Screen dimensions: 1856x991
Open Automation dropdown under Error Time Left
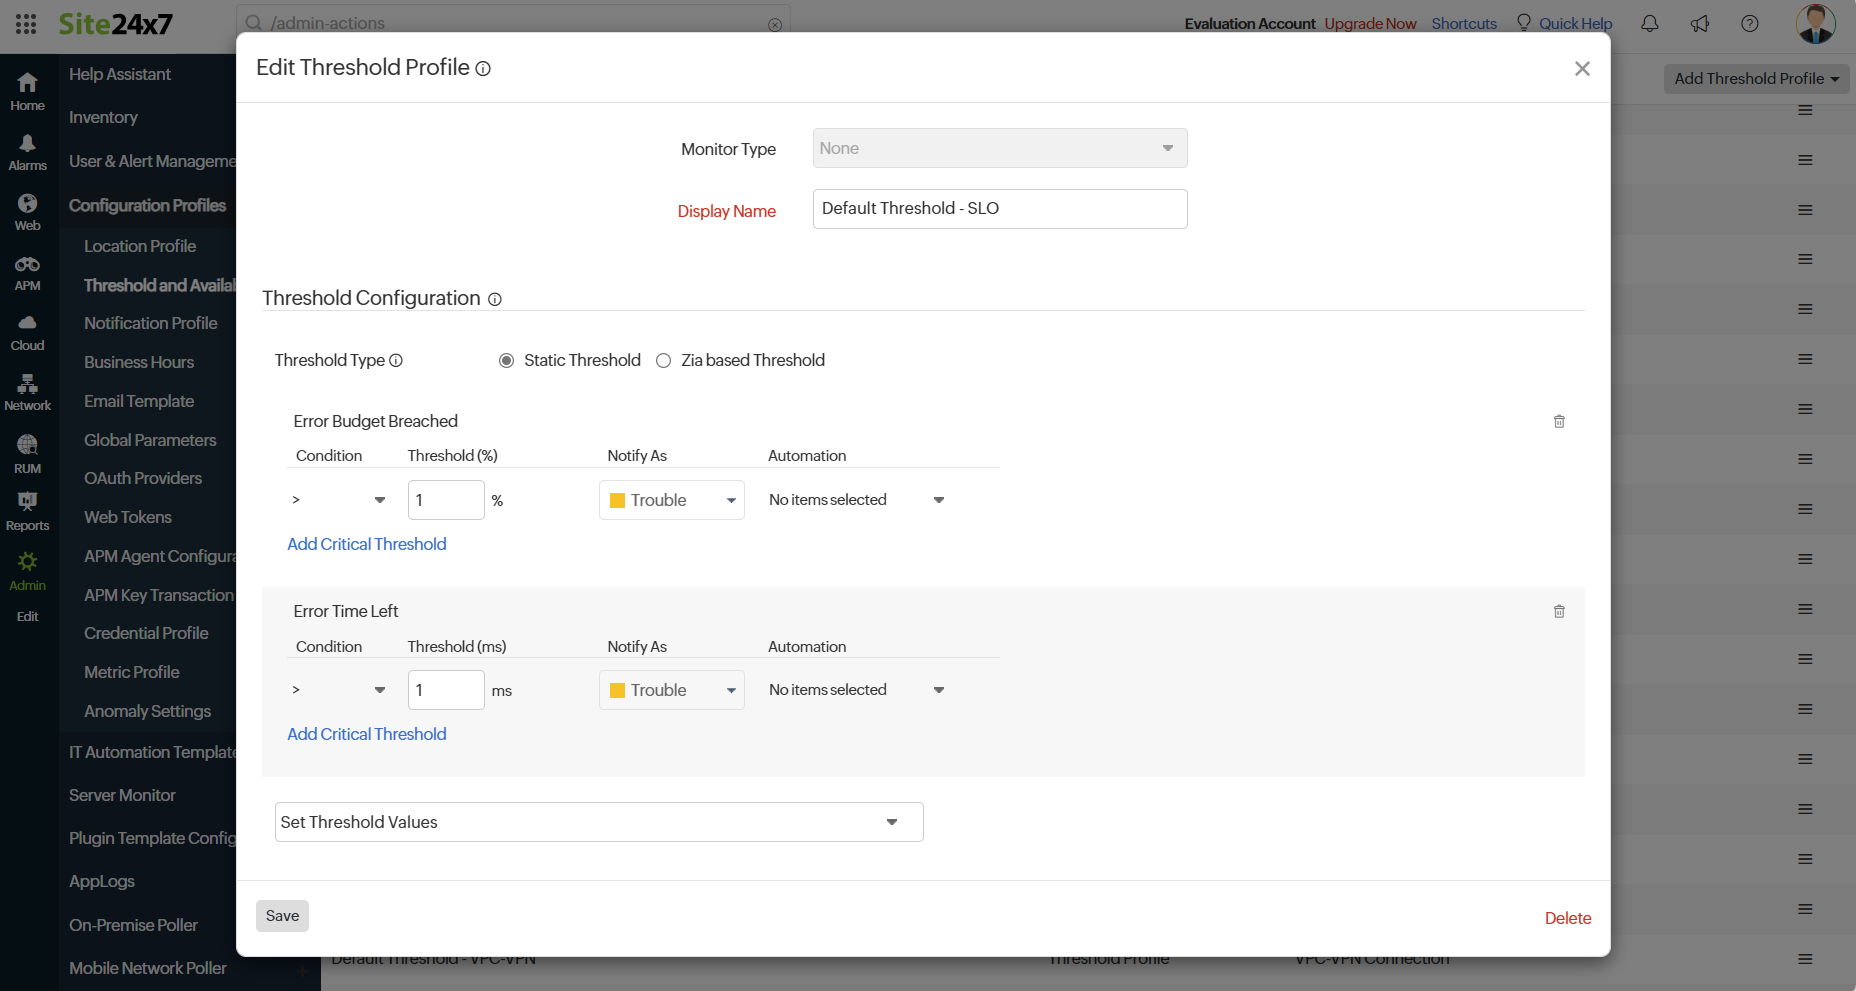click(856, 690)
